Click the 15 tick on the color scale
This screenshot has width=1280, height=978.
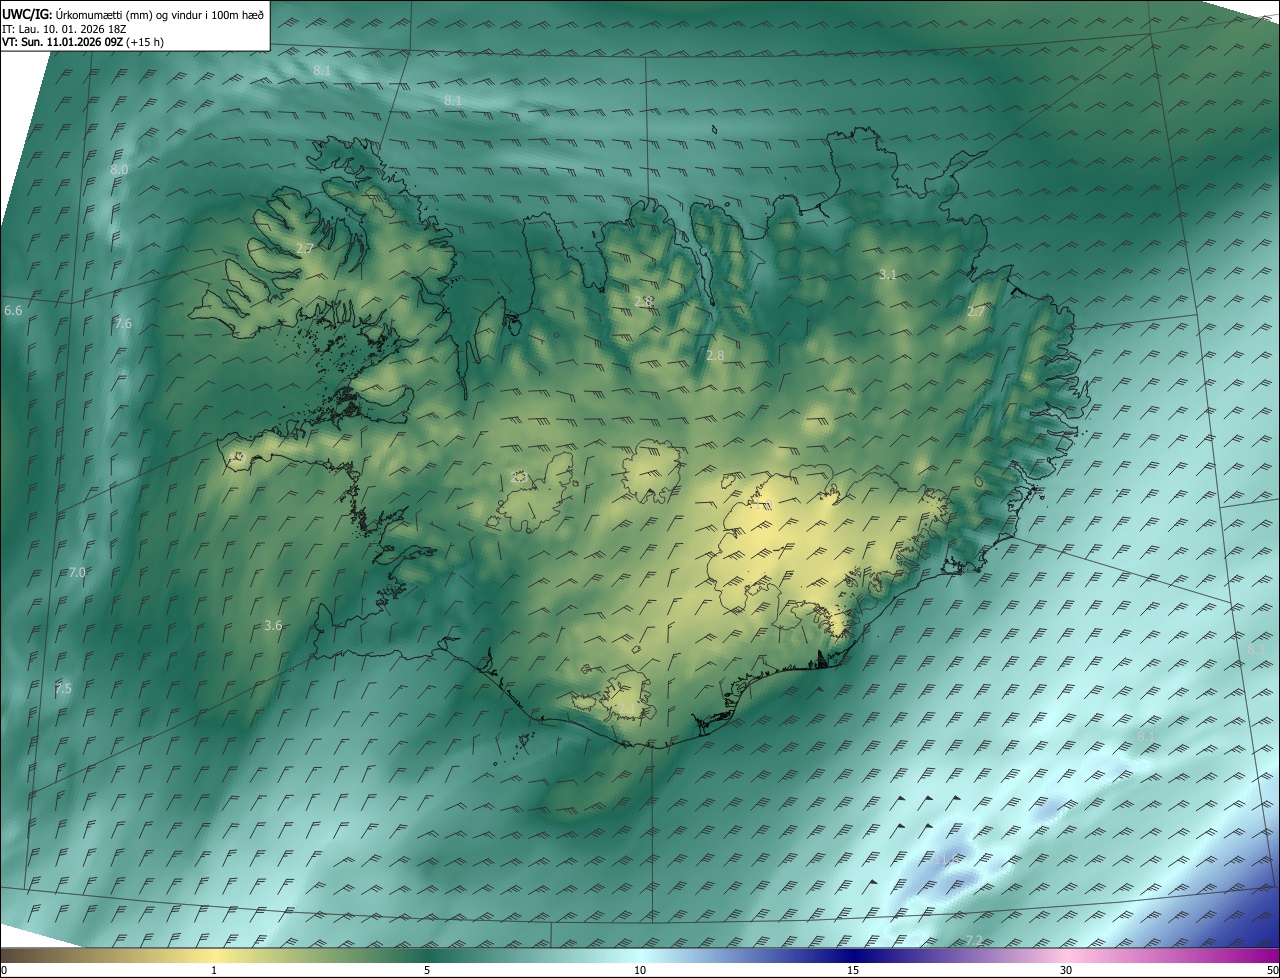(x=853, y=970)
